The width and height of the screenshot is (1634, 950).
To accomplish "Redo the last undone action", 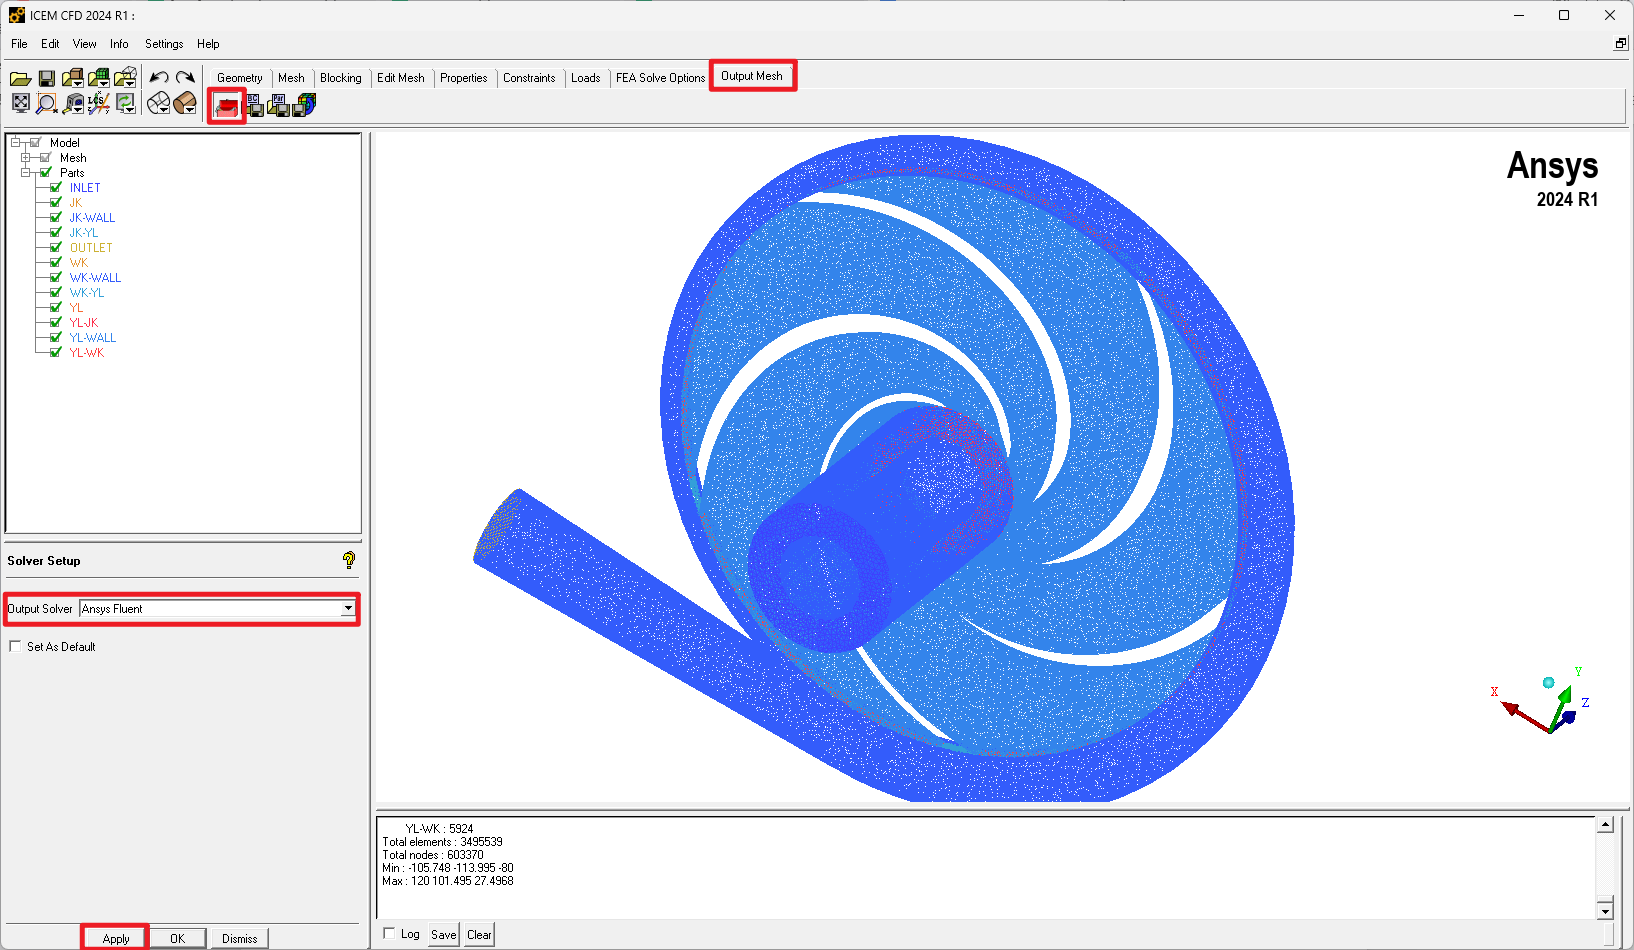I will (x=185, y=77).
